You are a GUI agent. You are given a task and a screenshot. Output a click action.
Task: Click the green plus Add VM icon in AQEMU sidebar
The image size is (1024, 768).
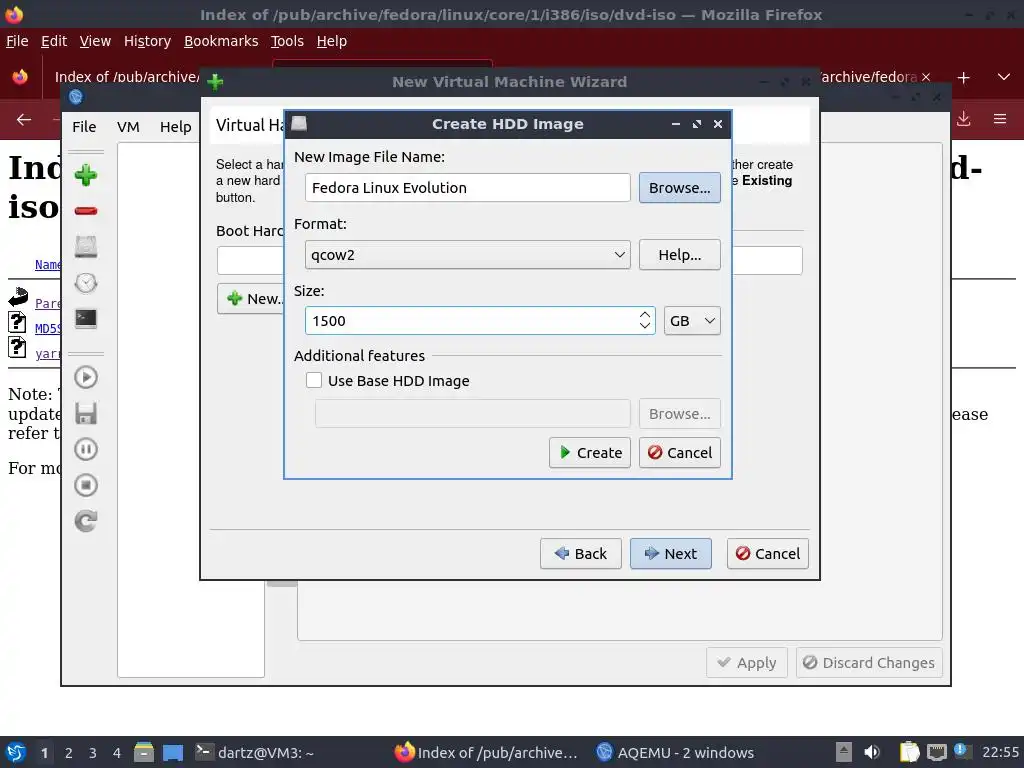tap(86, 175)
